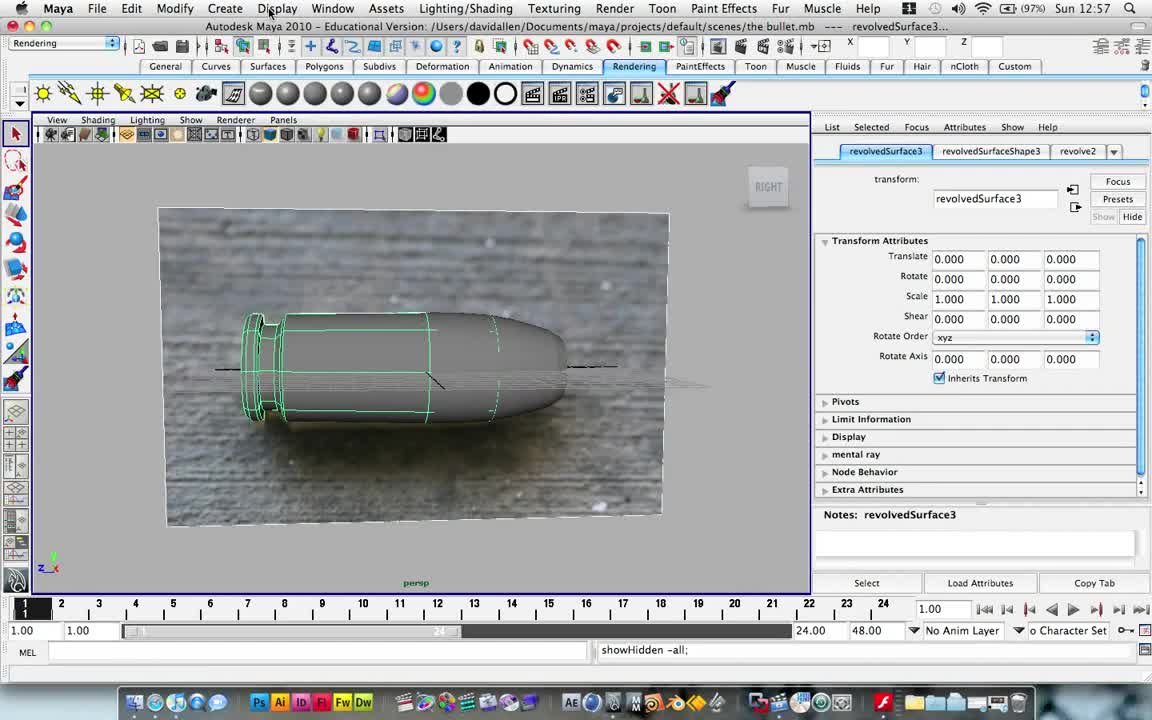Toggle snap to curves magnet icon
Viewport: 1152px width, 720px height.
coord(551,46)
